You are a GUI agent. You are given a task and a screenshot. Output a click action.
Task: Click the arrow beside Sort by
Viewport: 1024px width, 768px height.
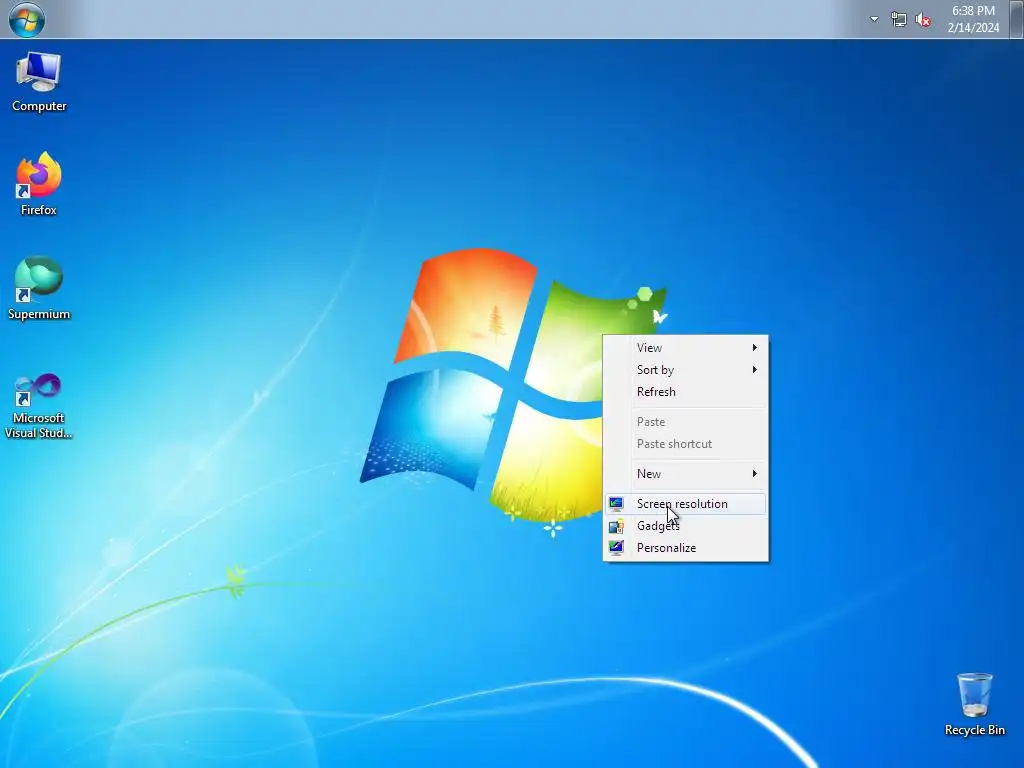click(754, 370)
